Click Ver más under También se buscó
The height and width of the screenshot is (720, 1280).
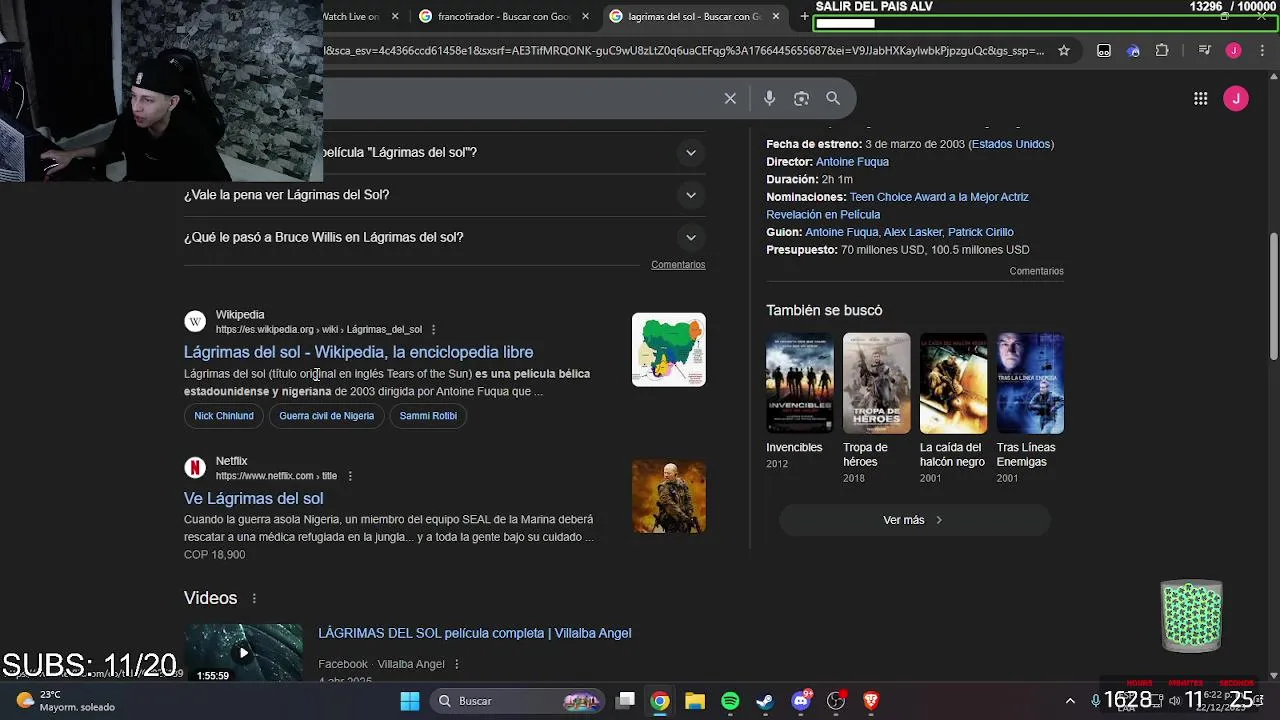915,520
